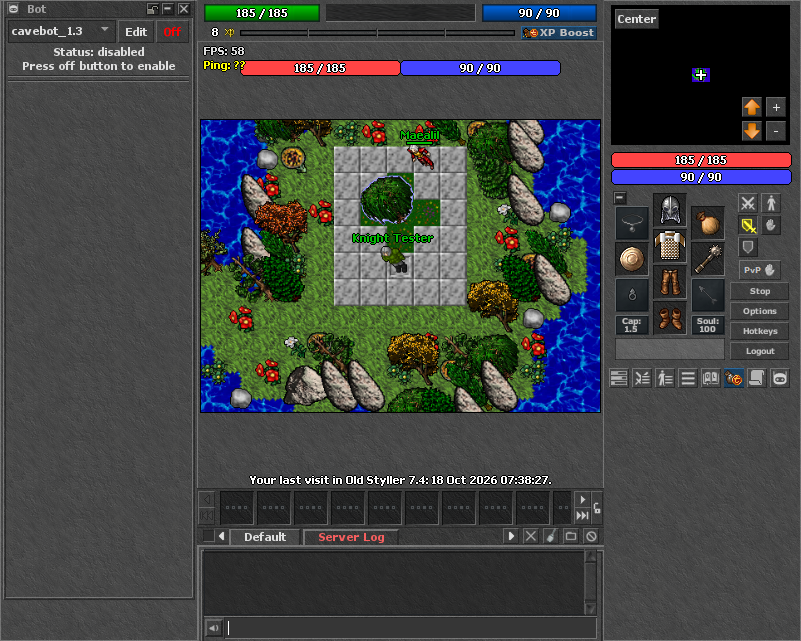This screenshot has width=801, height=641.
Task: Toggle the PvP hand mode button
Action: (x=759, y=270)
